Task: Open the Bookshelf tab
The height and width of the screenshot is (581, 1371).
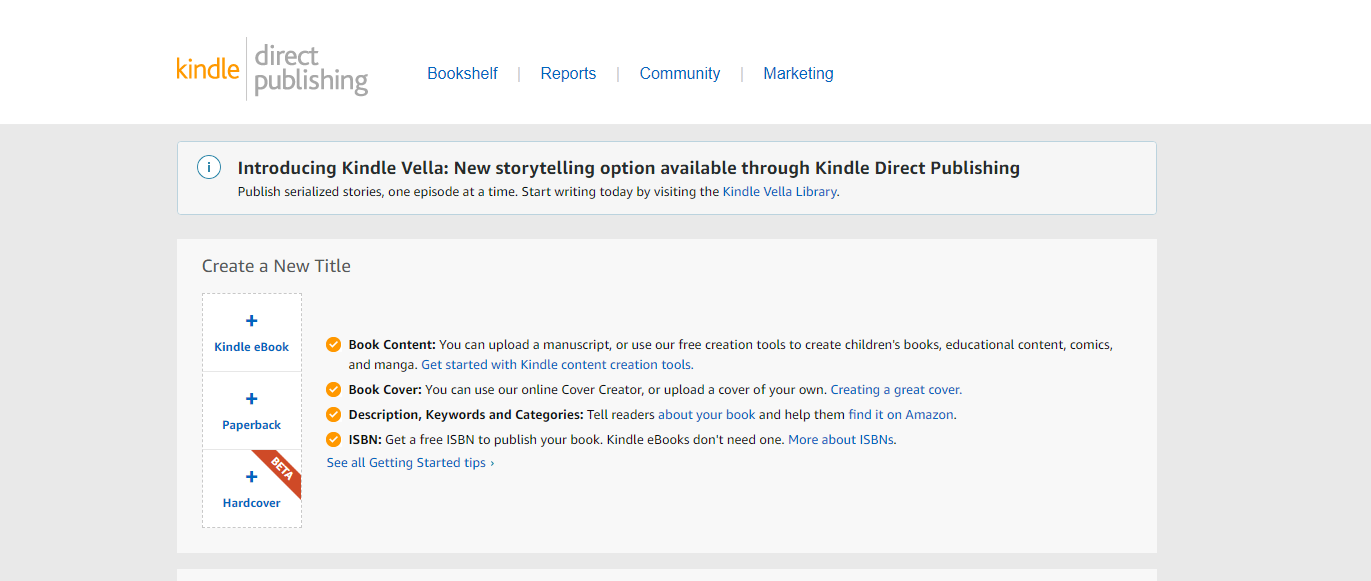Action: pyautogui.click(x=462, y=74)
